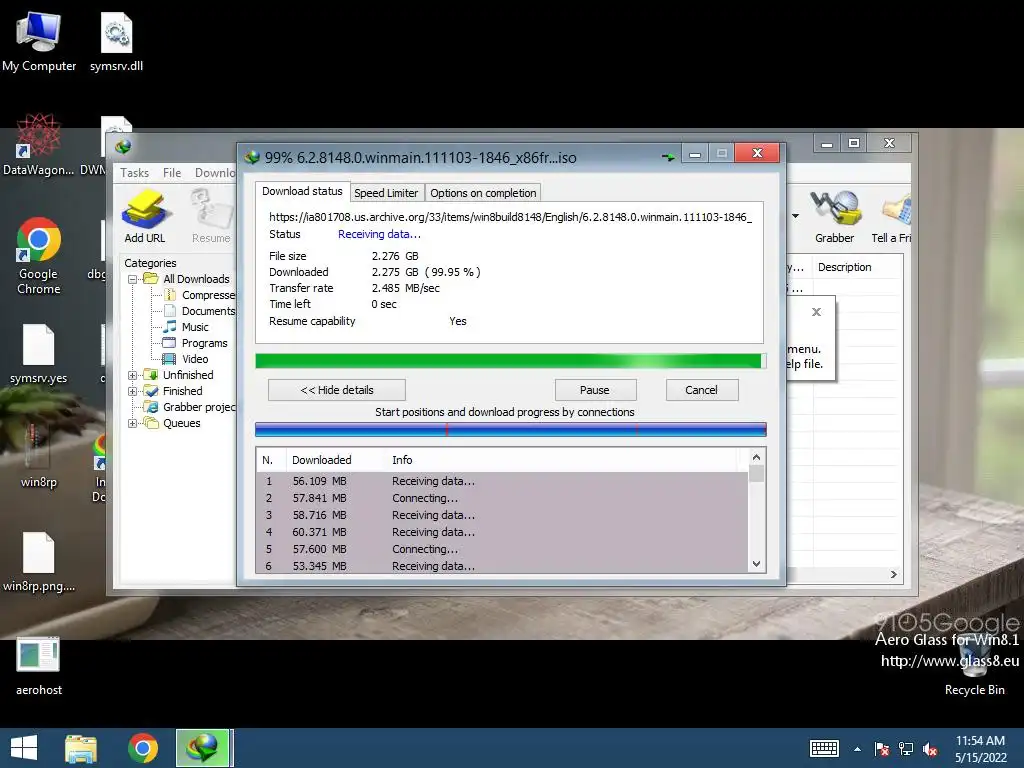This screenshot has width=1024, height=768.
Task: Select the Documents category
Action: [200, 311]
